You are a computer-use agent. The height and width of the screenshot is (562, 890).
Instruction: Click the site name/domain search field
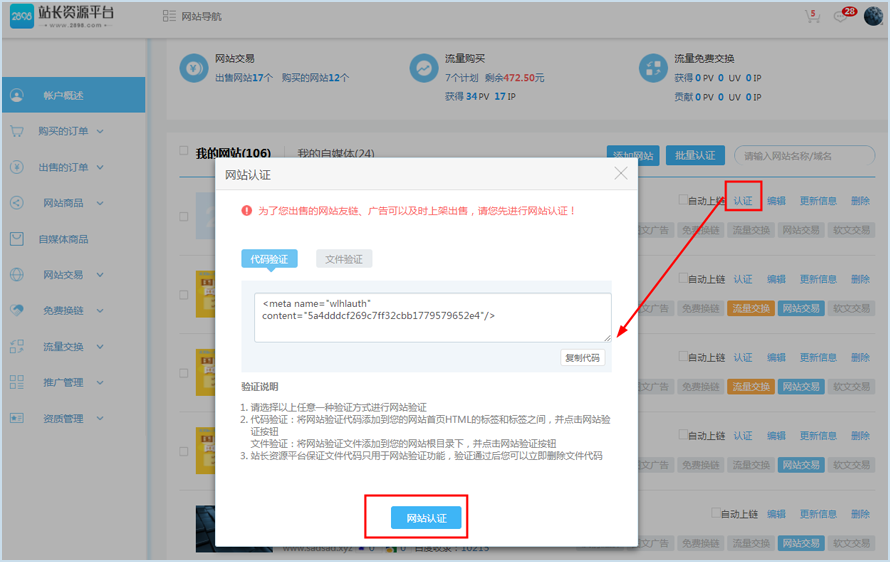(x=804, y=156)
